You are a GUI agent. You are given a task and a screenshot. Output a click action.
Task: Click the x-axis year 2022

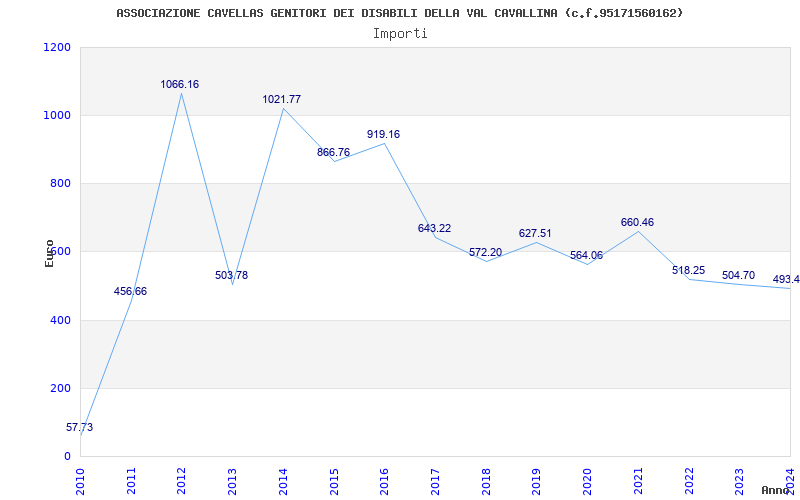tap(688, 481)
